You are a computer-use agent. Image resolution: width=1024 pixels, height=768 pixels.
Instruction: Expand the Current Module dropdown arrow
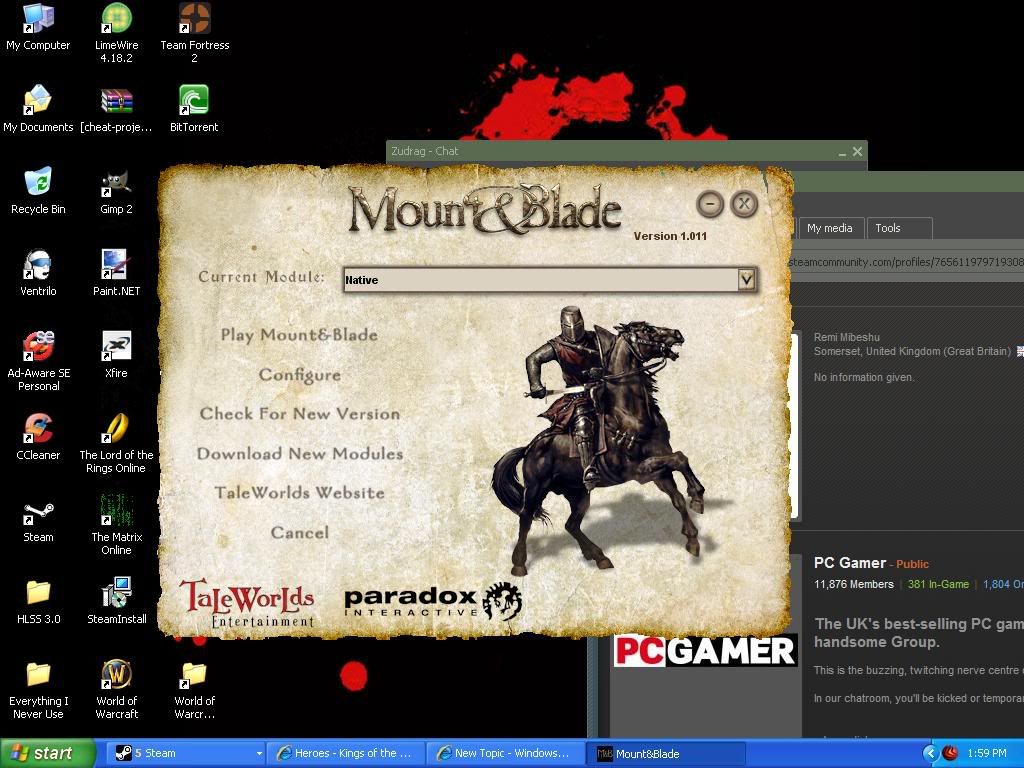[x=746, y=280]
